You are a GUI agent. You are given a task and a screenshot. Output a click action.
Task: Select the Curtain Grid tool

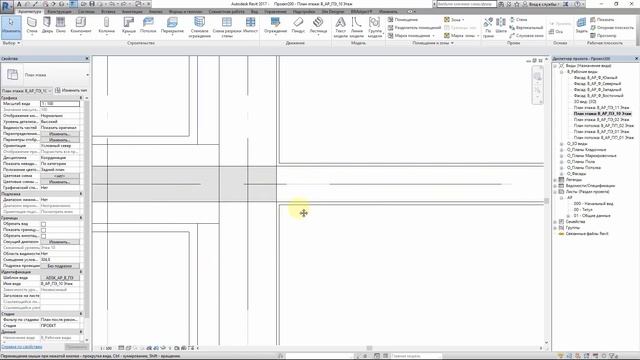(227, 27)
